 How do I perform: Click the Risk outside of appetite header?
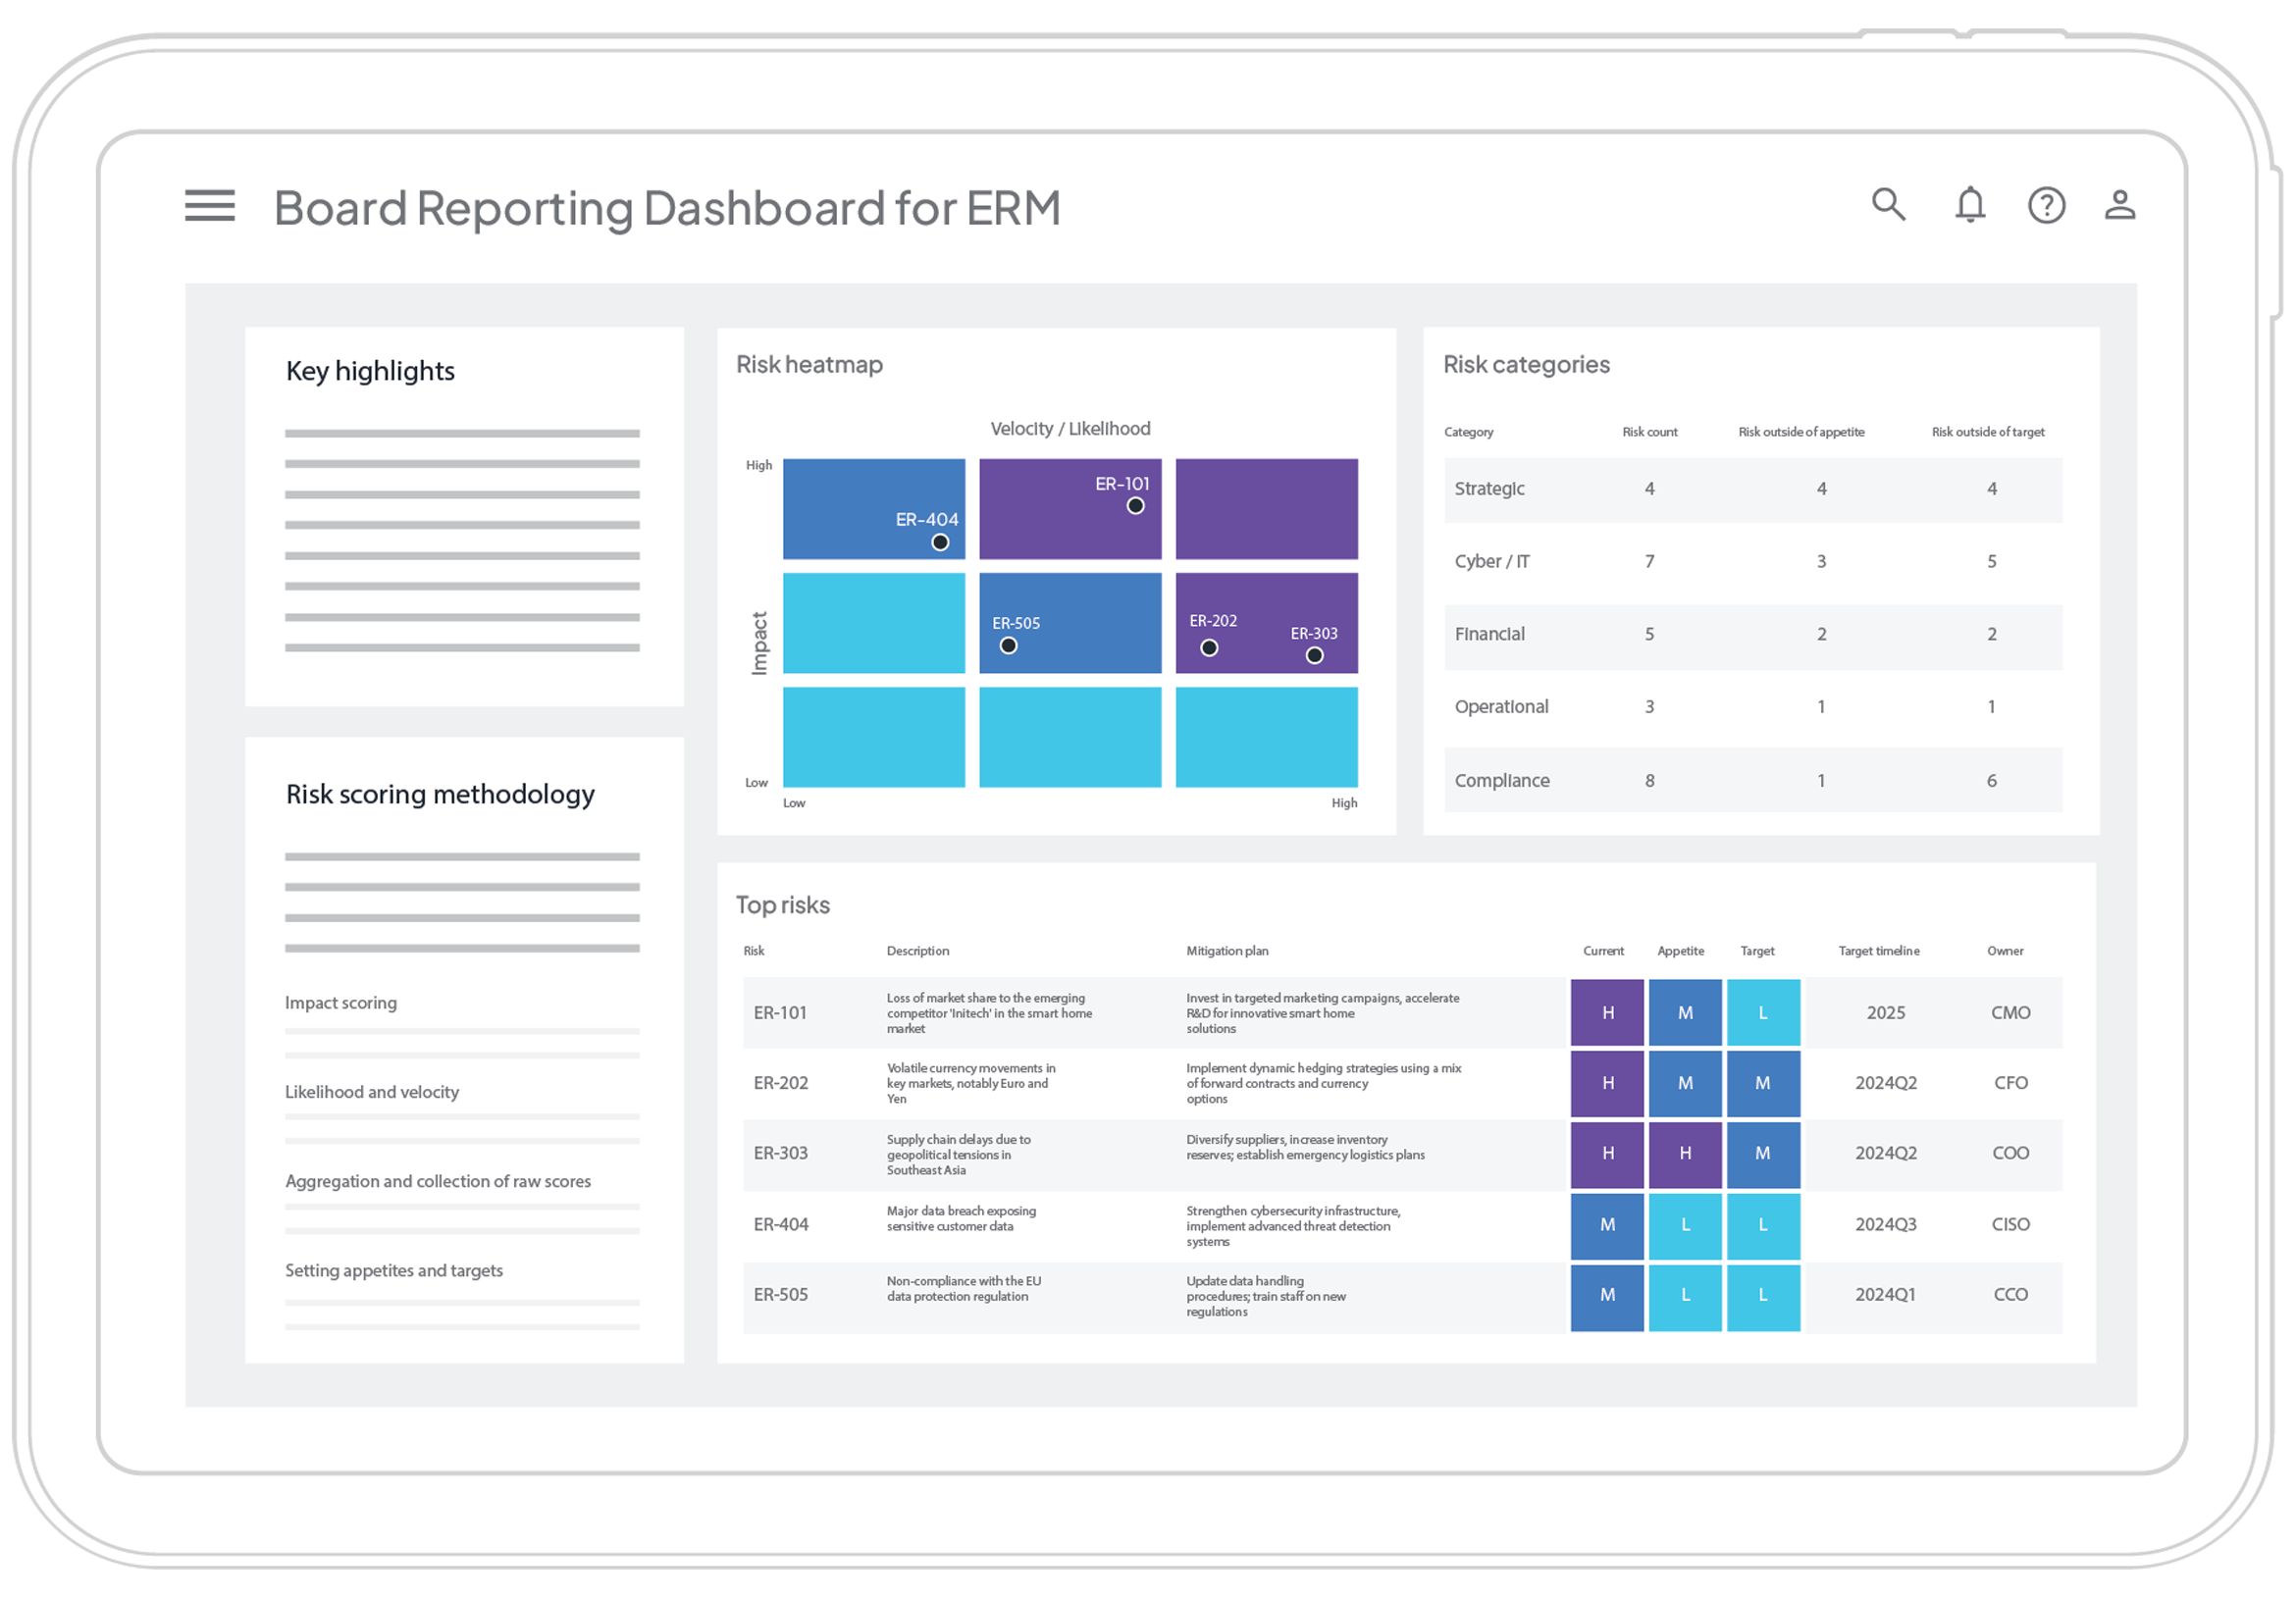coord(1801,432)
